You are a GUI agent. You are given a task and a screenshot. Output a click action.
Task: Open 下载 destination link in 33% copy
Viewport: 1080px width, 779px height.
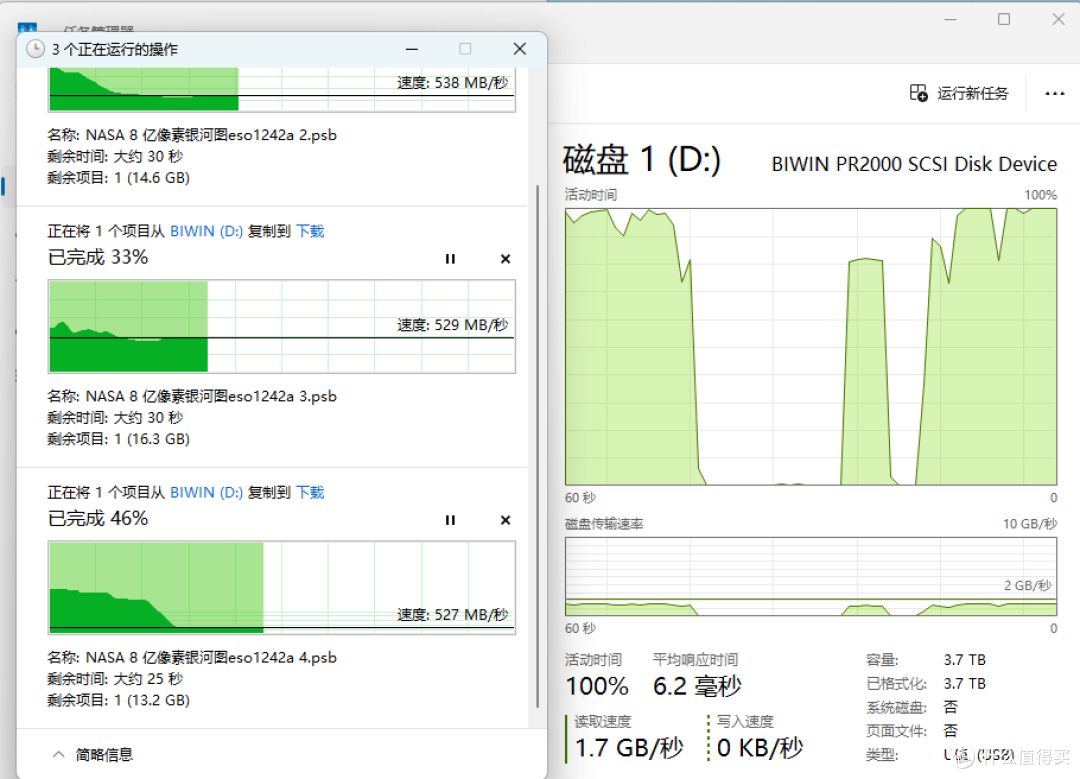coord(310,231)
